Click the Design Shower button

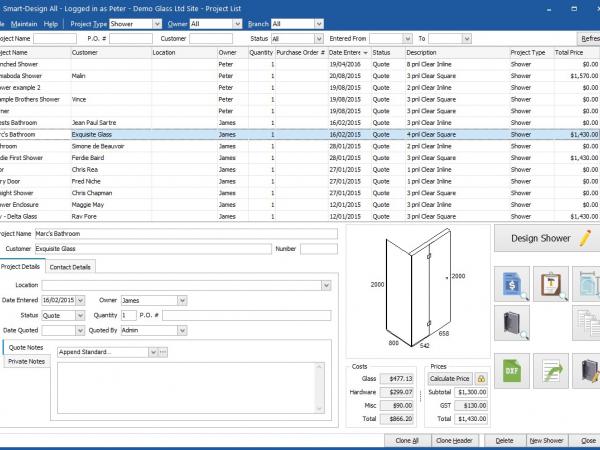547,238
